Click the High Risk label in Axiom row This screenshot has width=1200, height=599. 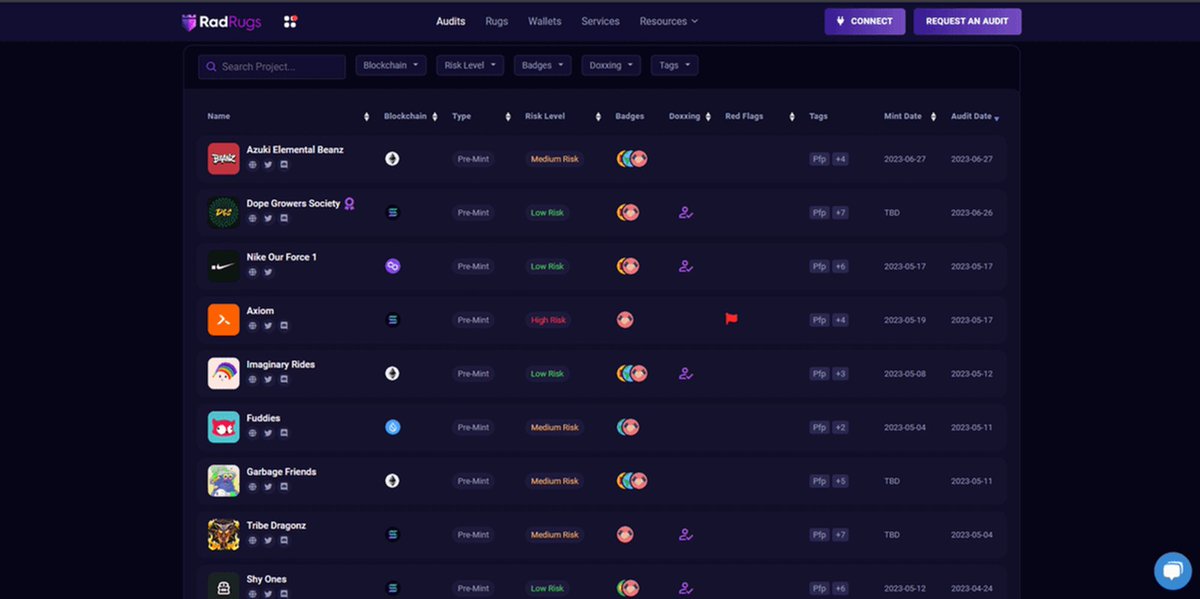coord(548,320)
